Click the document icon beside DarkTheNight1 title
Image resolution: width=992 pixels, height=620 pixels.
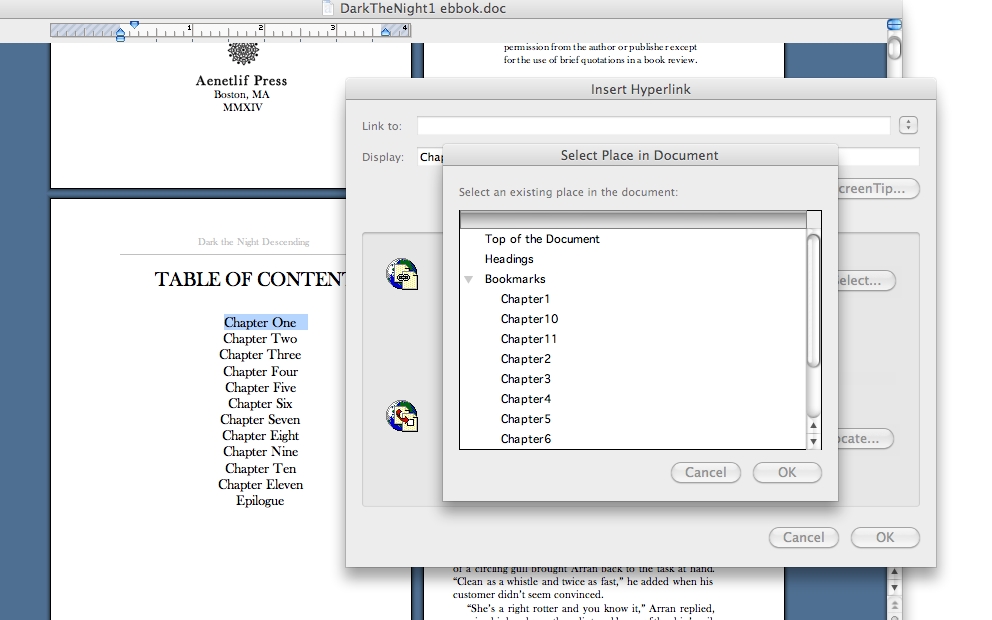[x=327, y=8]
